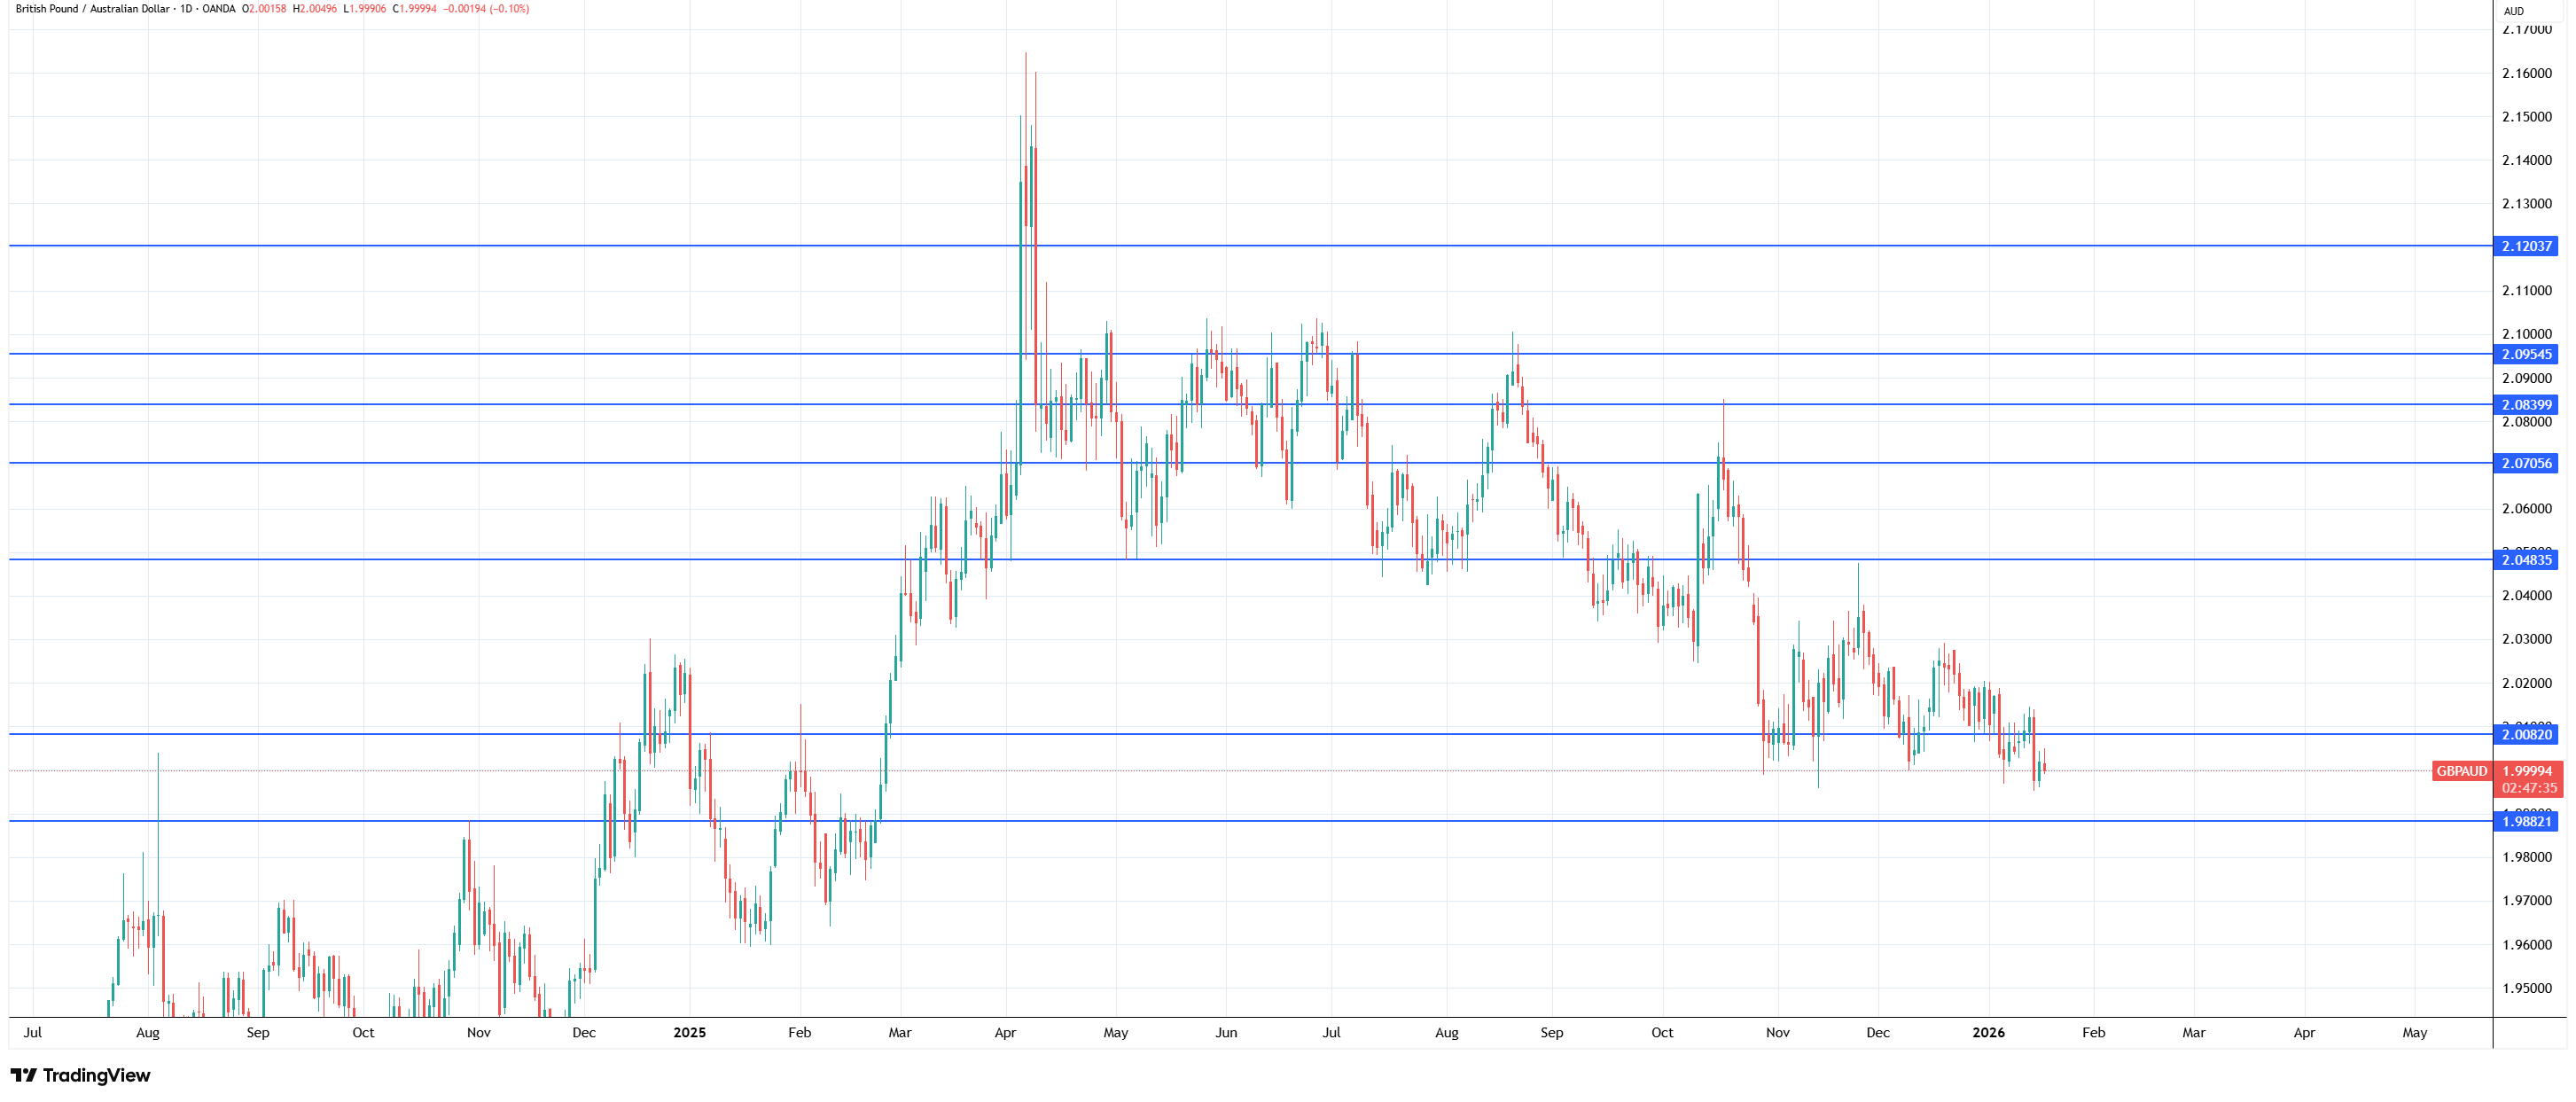Click the May label at the time axis far right
The height and width of the screenshot is (1102, 2576).
[x=2414, y=1033]
